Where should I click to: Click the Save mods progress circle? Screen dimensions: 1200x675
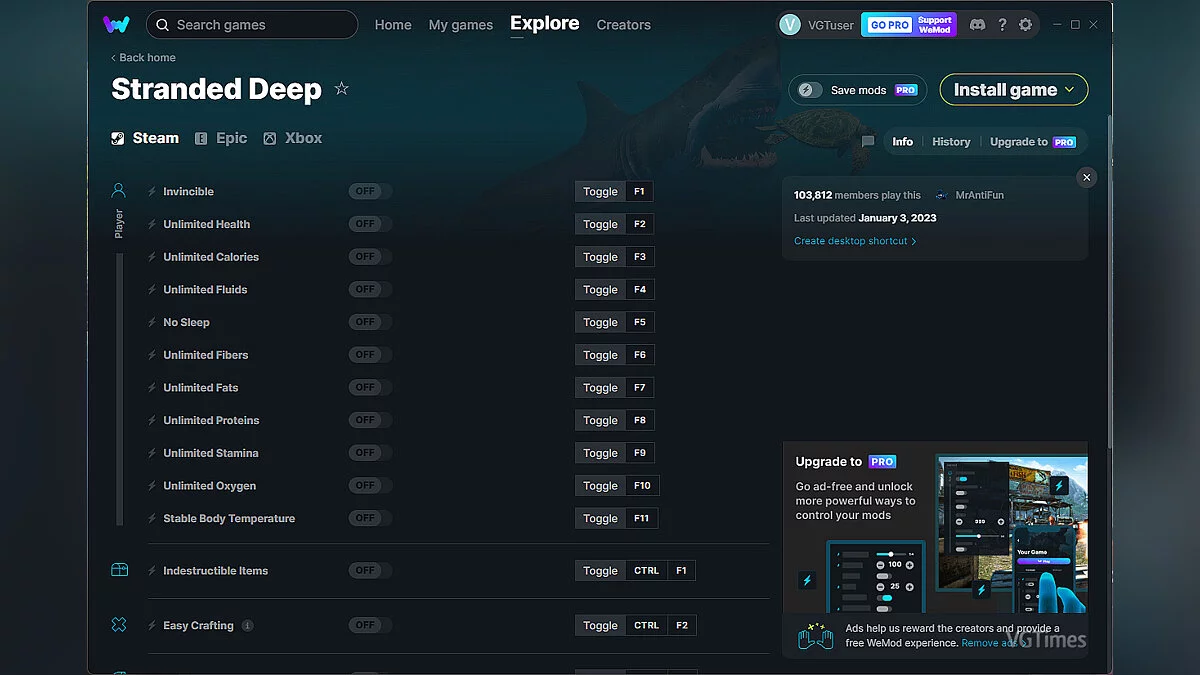coord(808,89)
